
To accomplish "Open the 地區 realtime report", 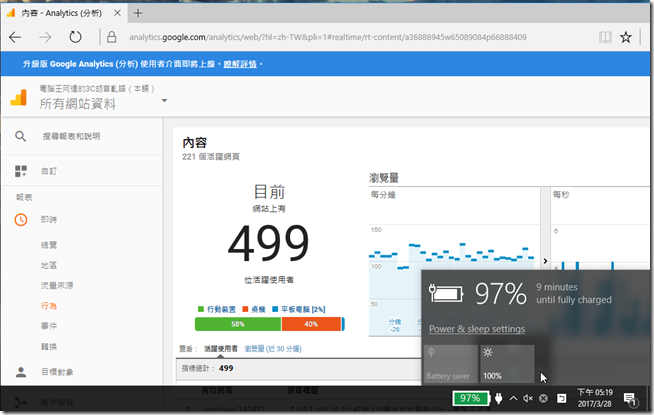I will [x=49, y=265].
